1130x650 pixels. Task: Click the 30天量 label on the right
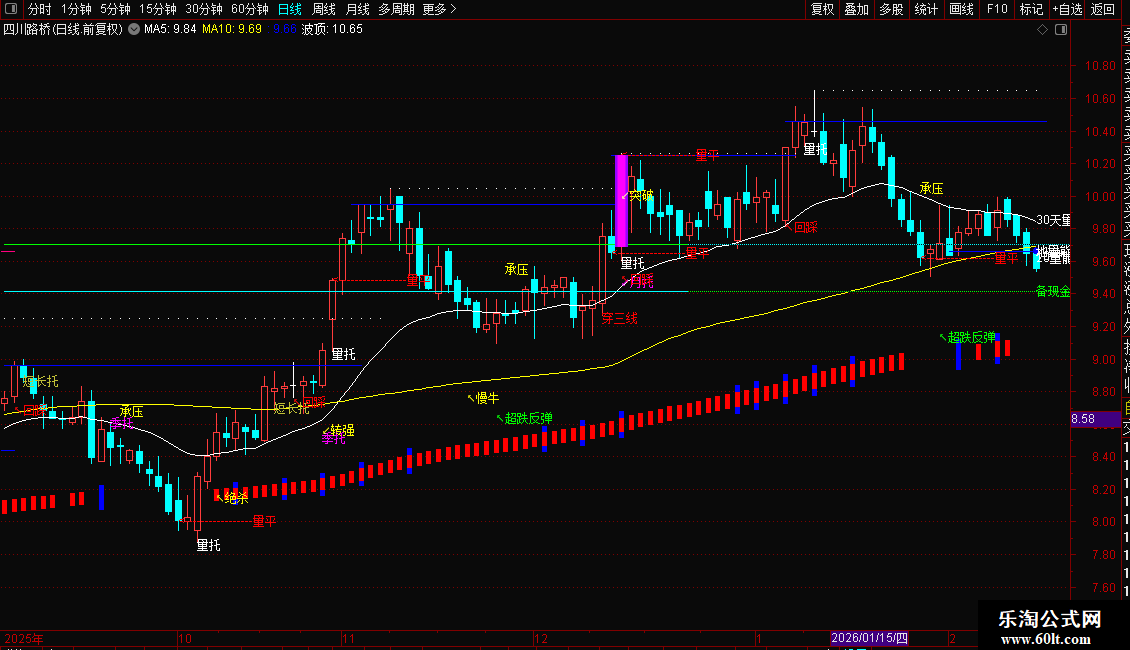pyautogui.click(x=1053, y=220)
